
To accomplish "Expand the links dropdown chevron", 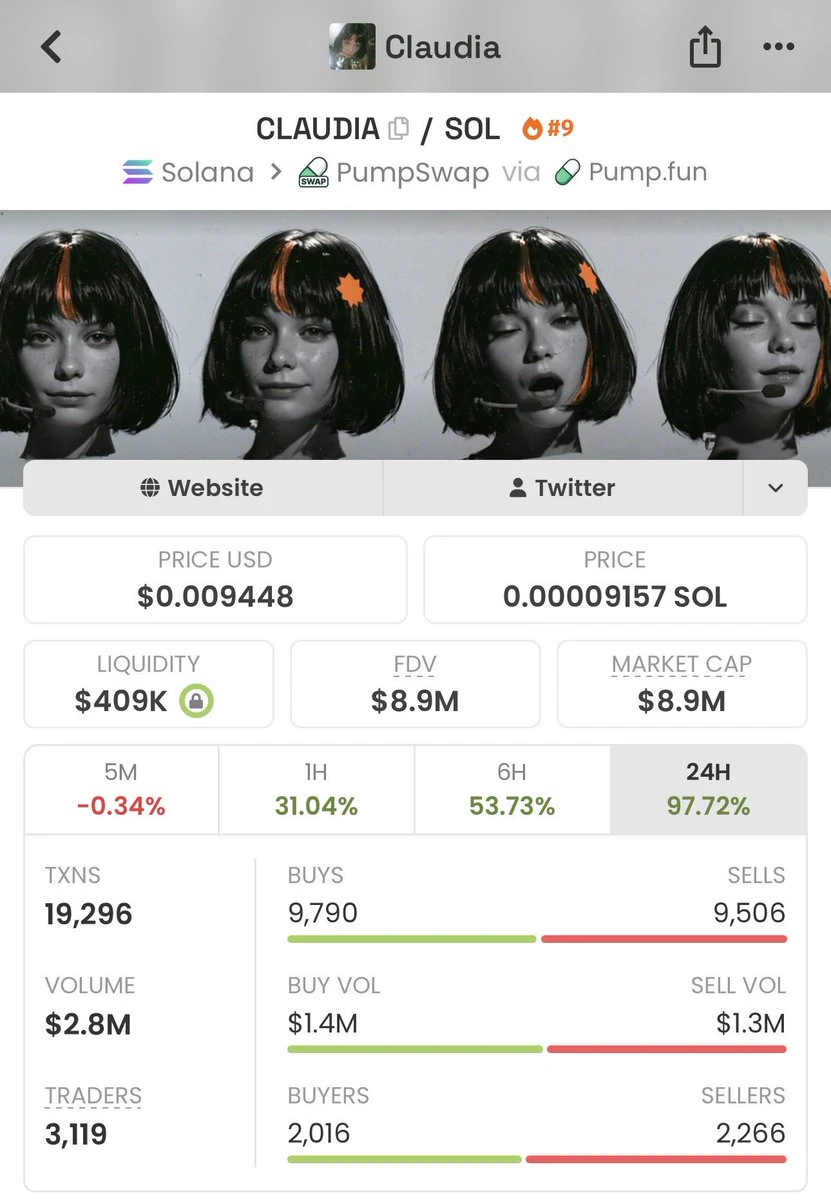I will pyautogui.click(x=775, y=488).
